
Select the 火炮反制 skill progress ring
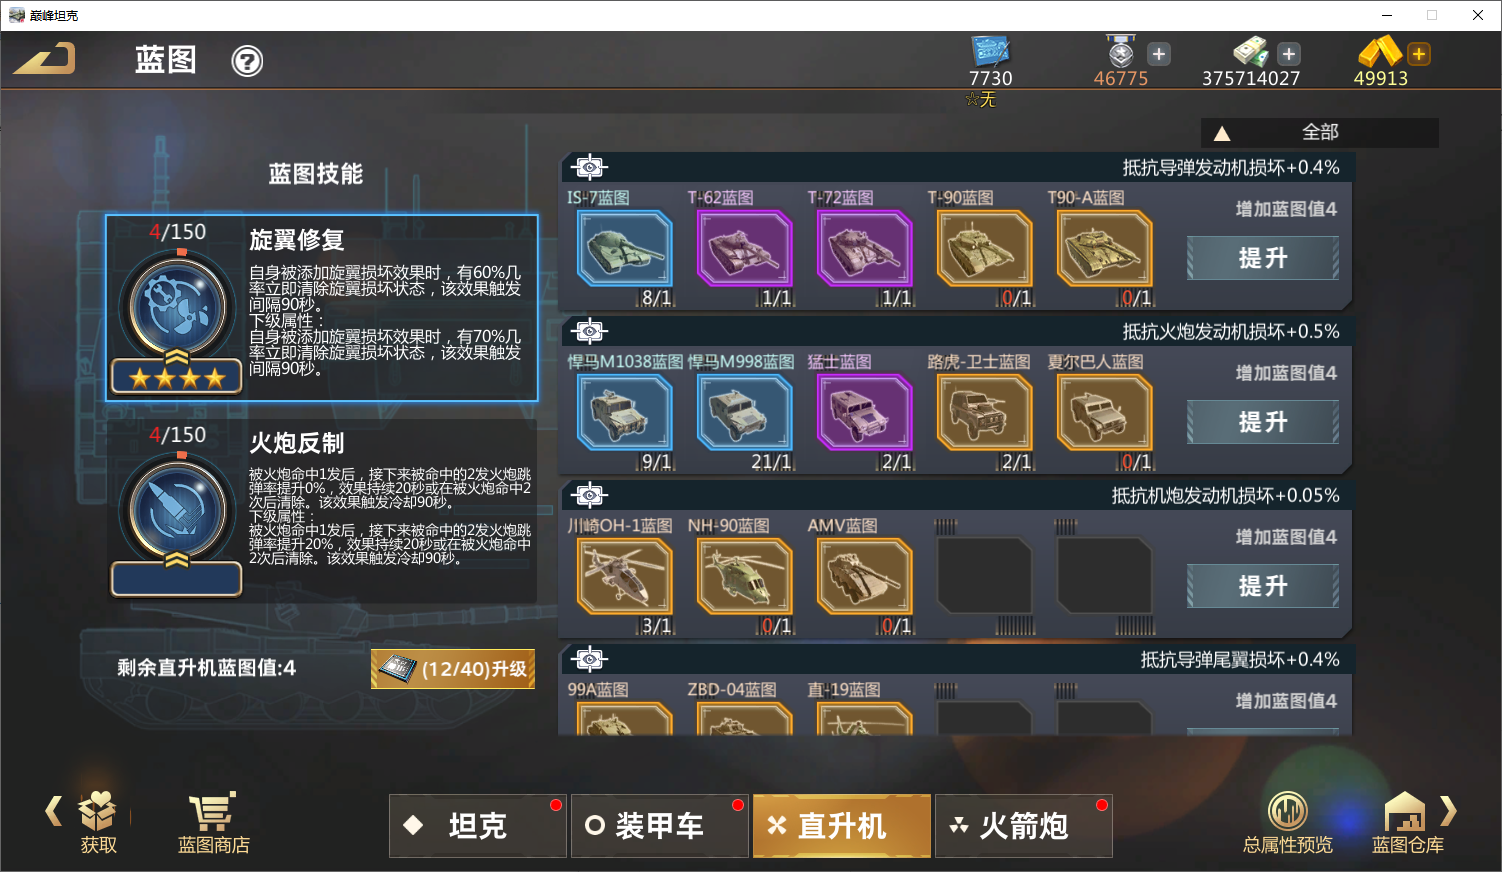coord(177,510)
